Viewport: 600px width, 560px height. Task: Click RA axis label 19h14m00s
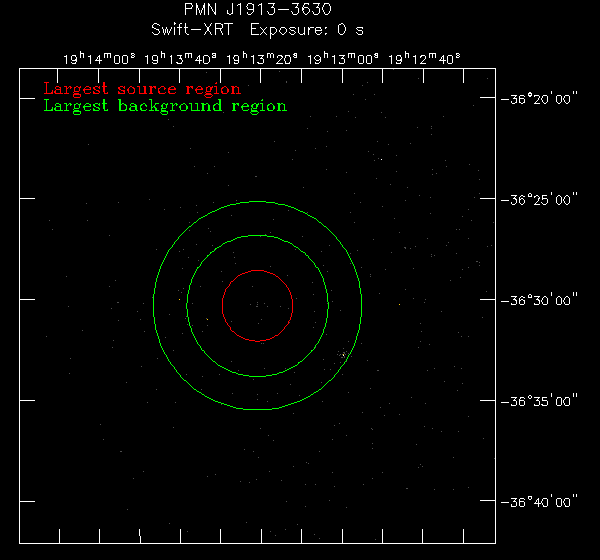pos(99,59)
